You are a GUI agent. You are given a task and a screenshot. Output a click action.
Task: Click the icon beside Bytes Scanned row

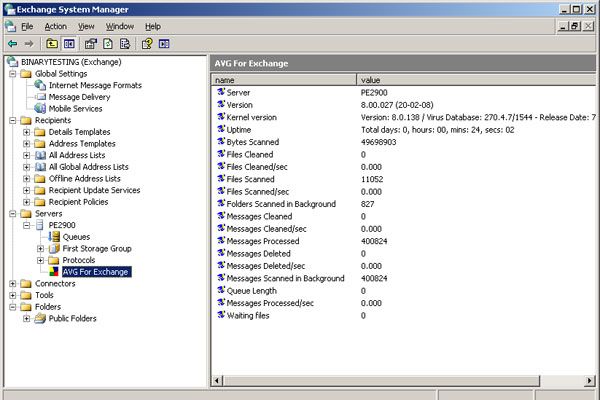coord(221,141)
